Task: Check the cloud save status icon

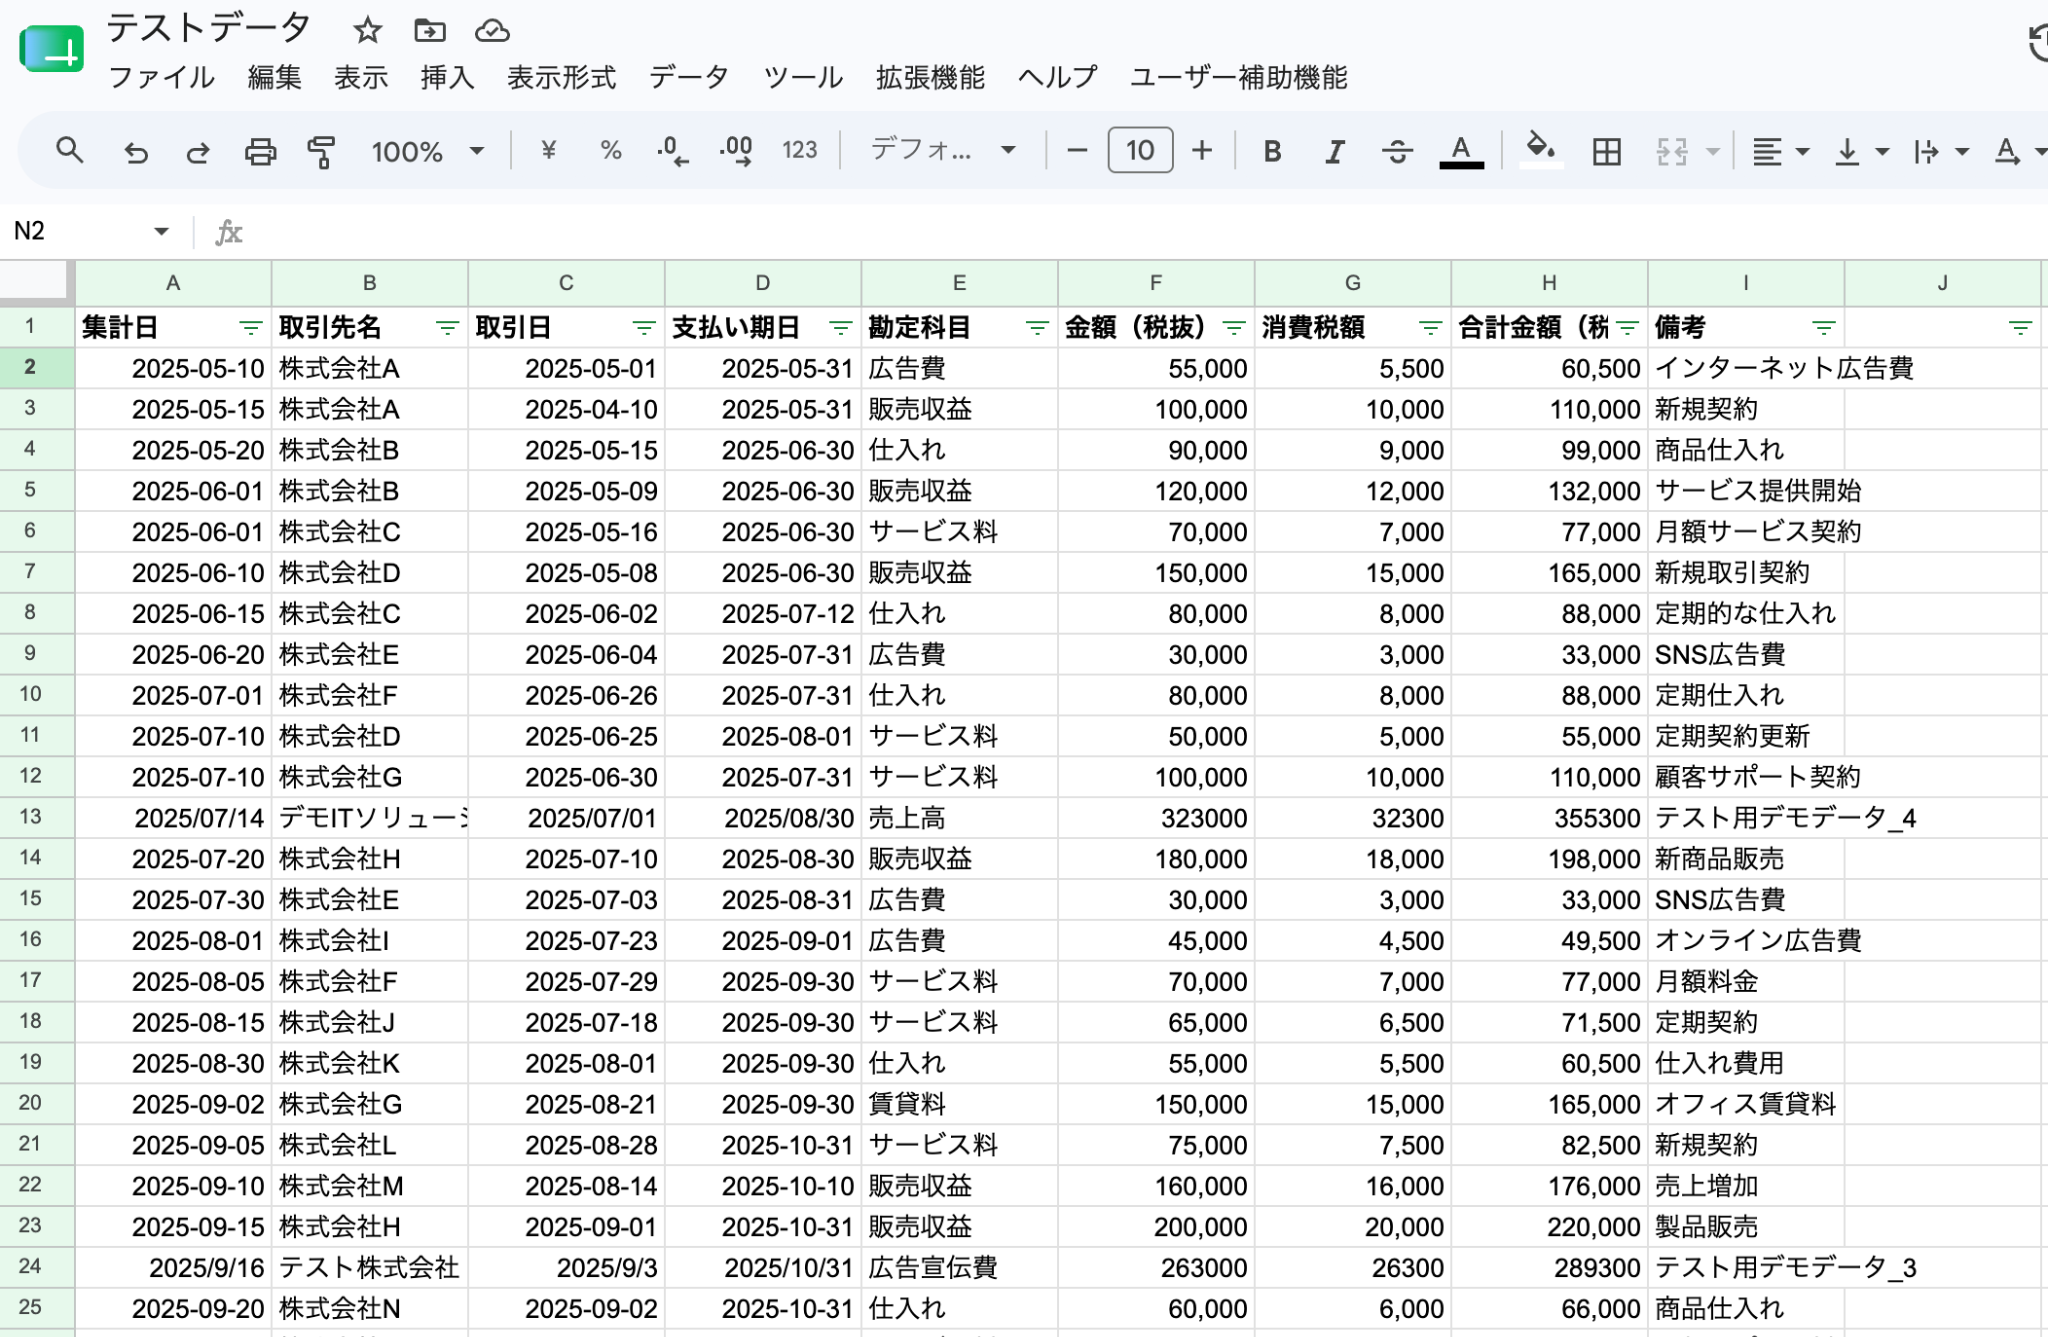Action: pos(492,30)
